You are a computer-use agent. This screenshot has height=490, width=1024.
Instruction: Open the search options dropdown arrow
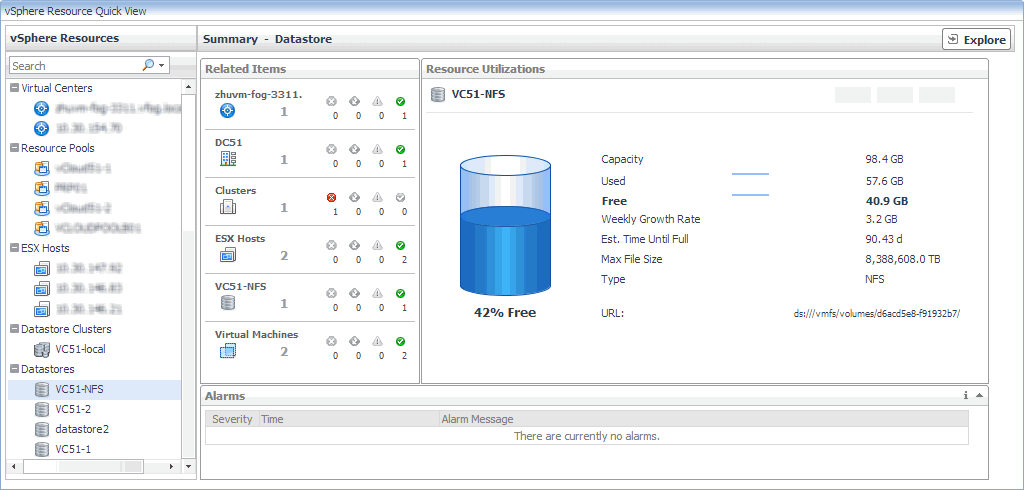(161, 66)
